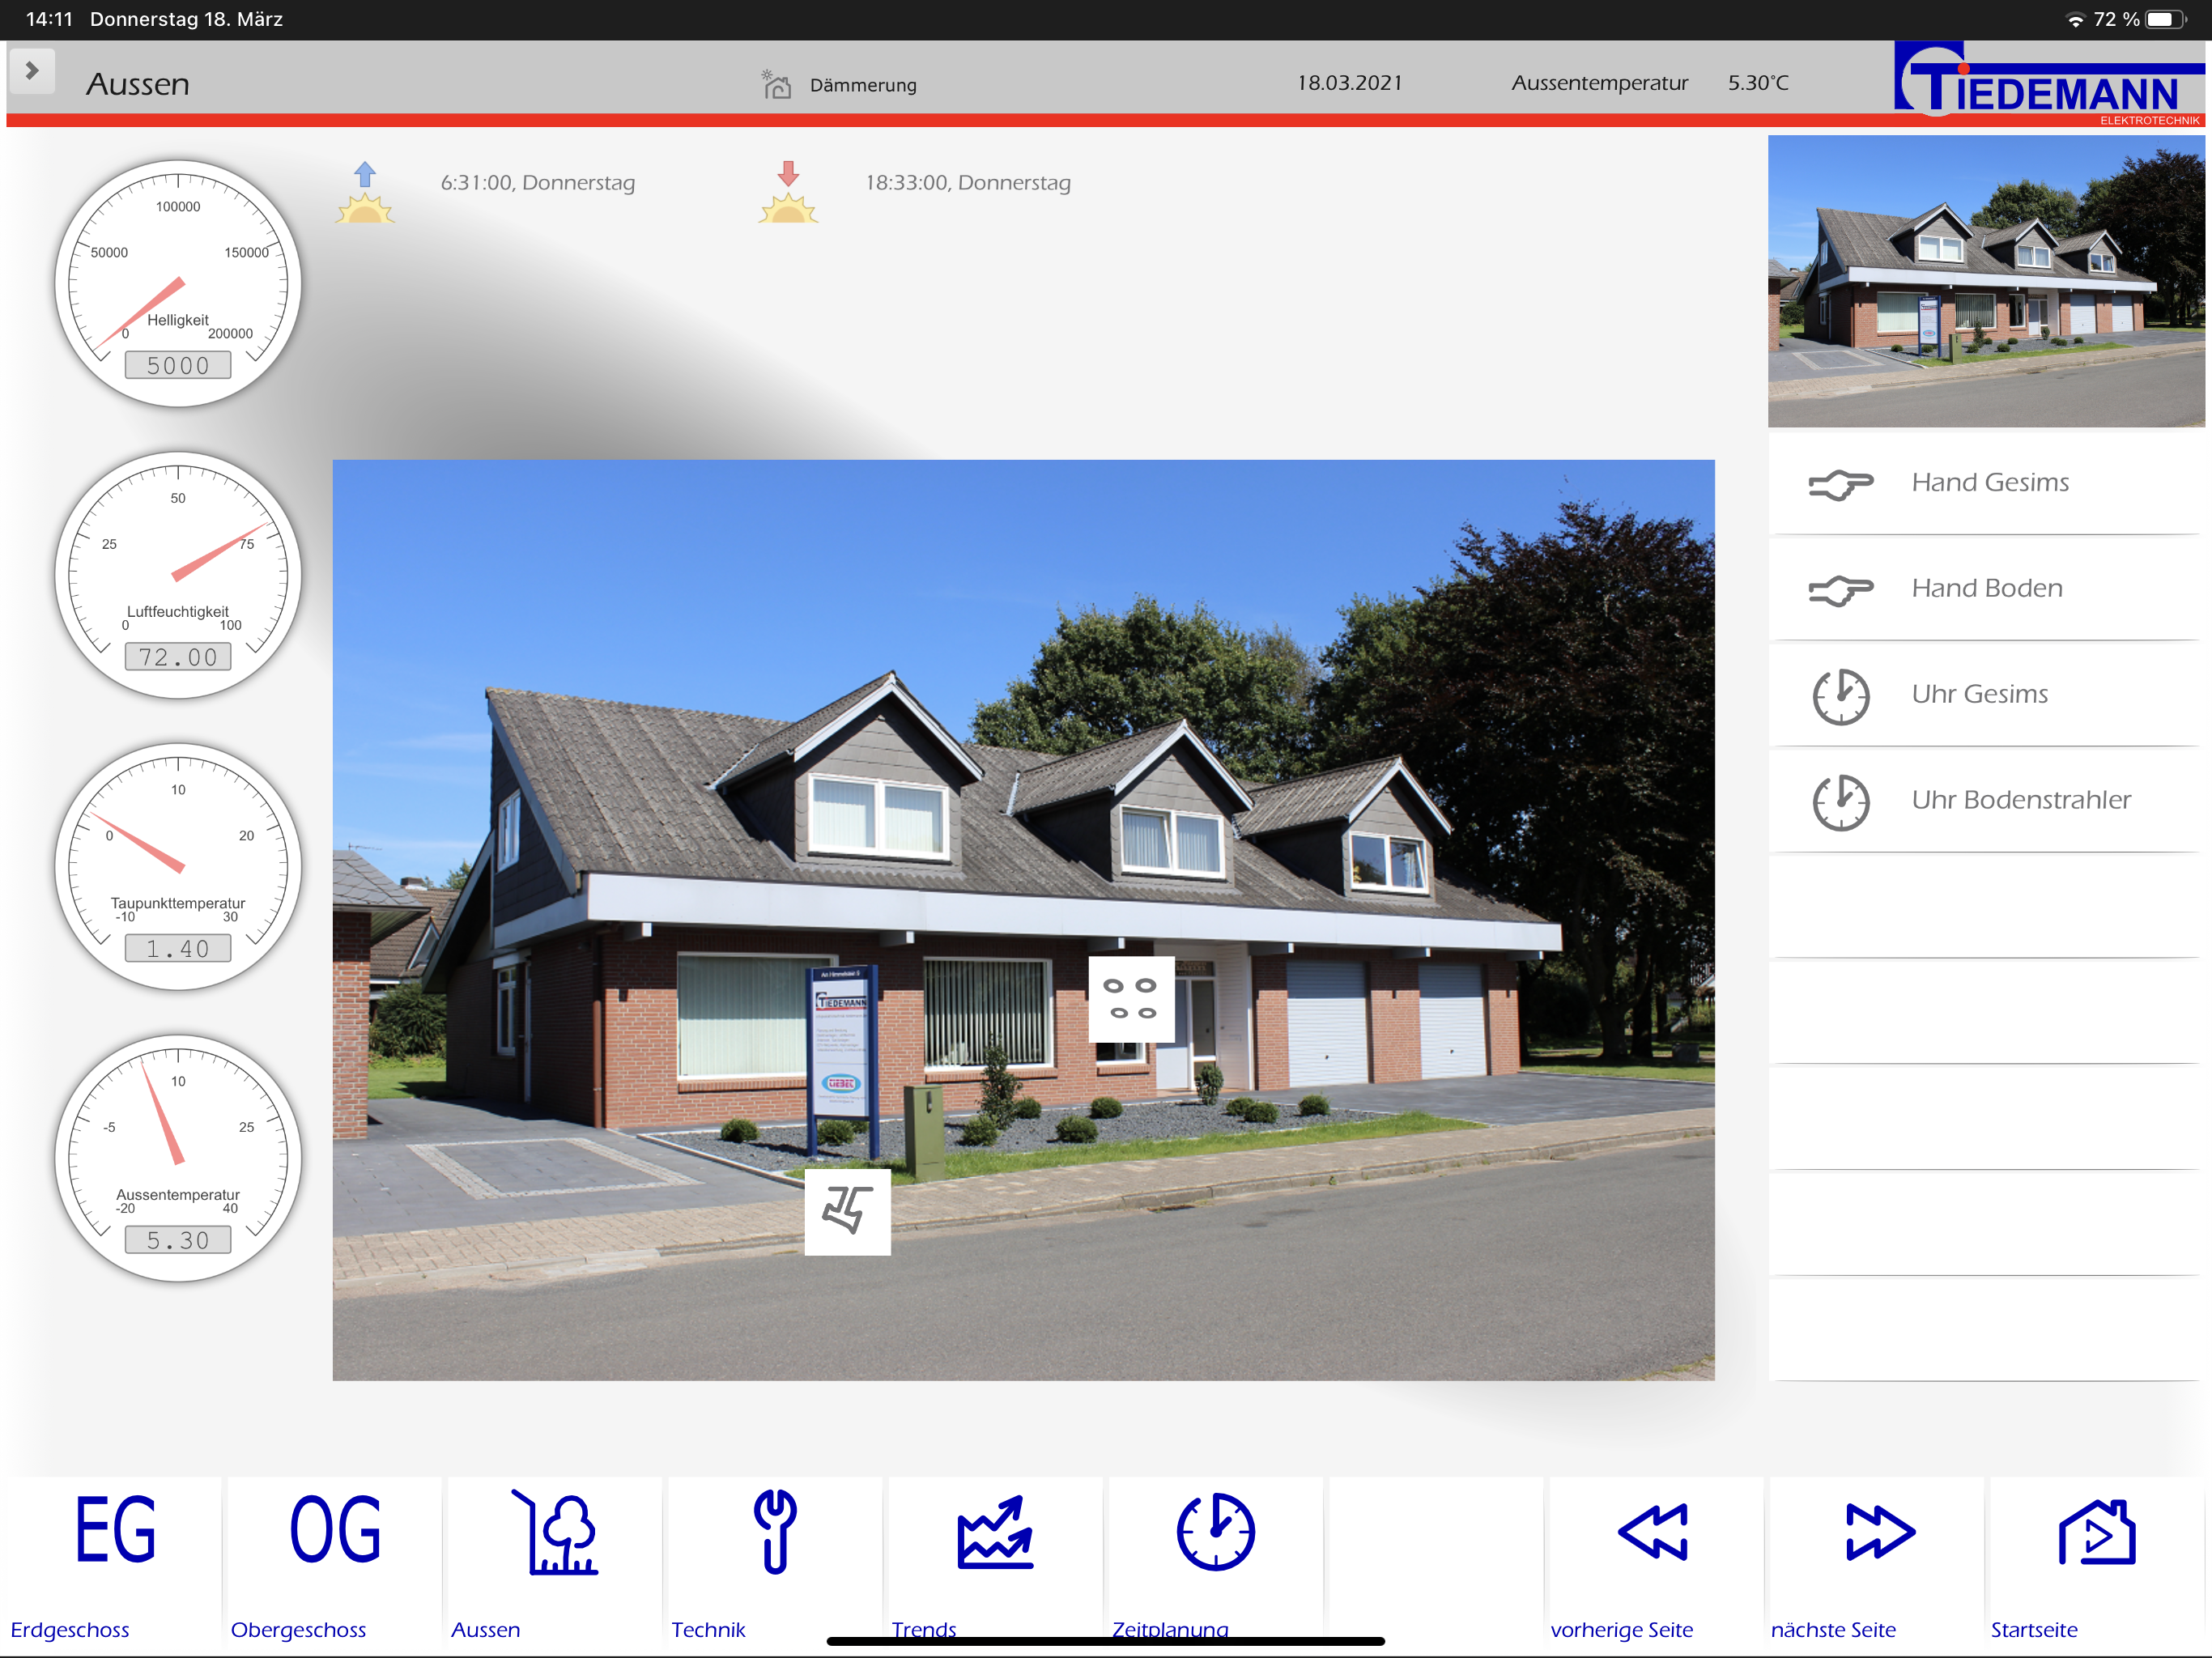The image size is (2212, 1658).
Task: Click the Helligkeit value field 5000
Action: pyautogui.click(x=178, y=366)
